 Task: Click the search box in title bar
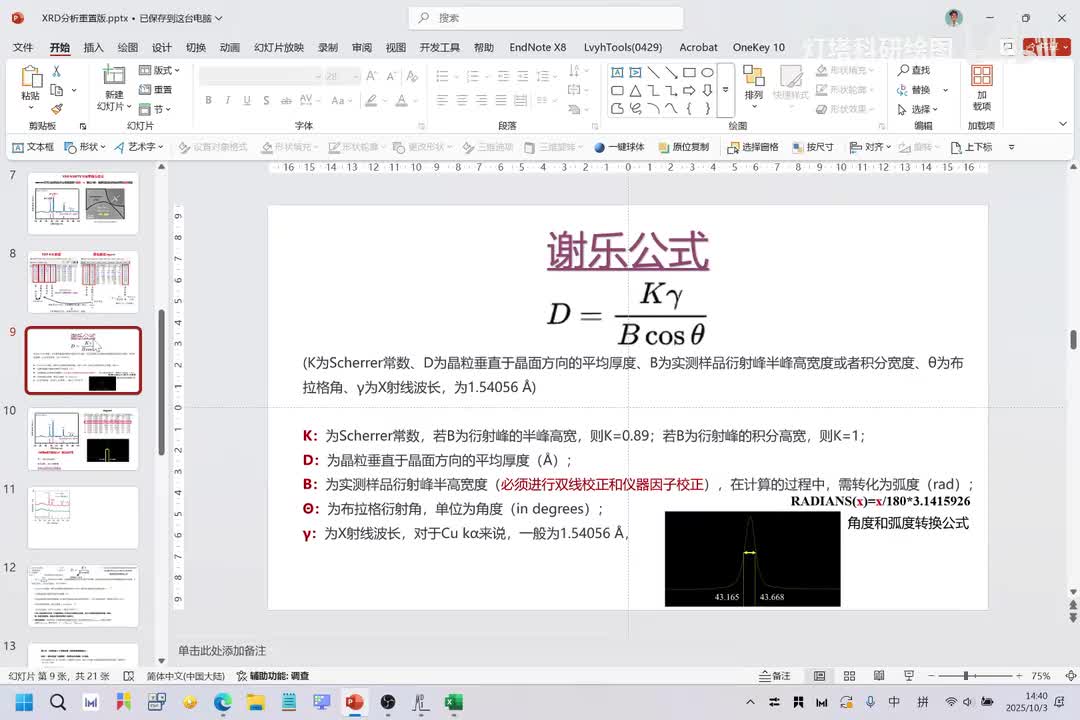[x=546, y=18]
